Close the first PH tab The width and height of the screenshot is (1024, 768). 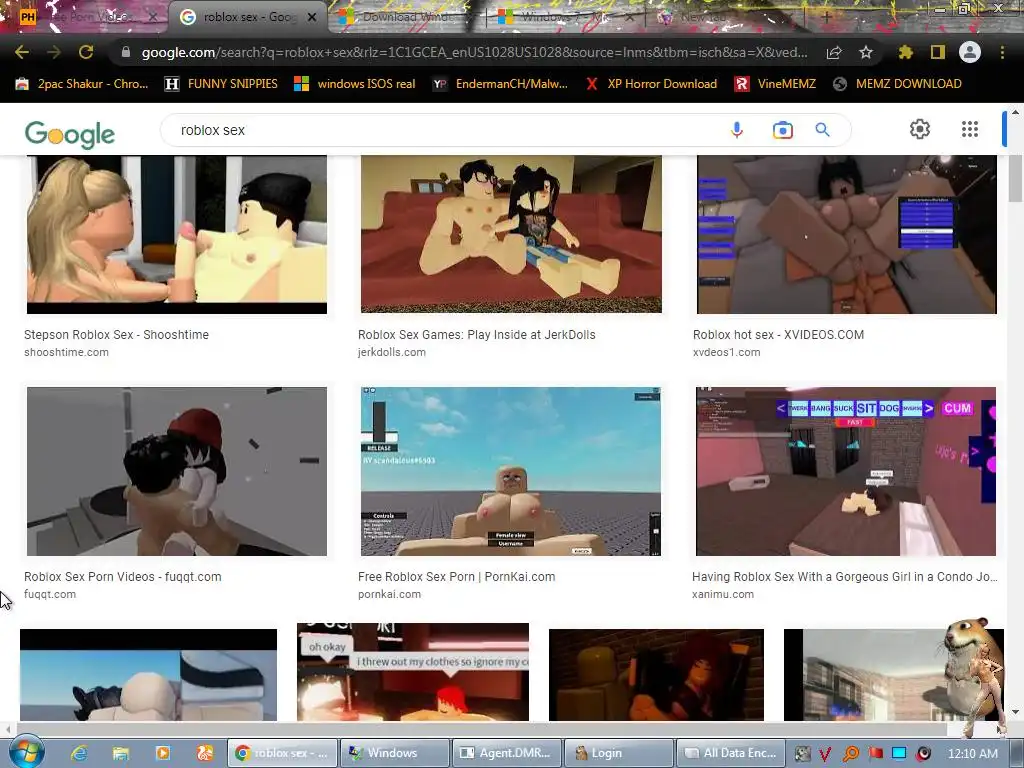pos(153,17)
